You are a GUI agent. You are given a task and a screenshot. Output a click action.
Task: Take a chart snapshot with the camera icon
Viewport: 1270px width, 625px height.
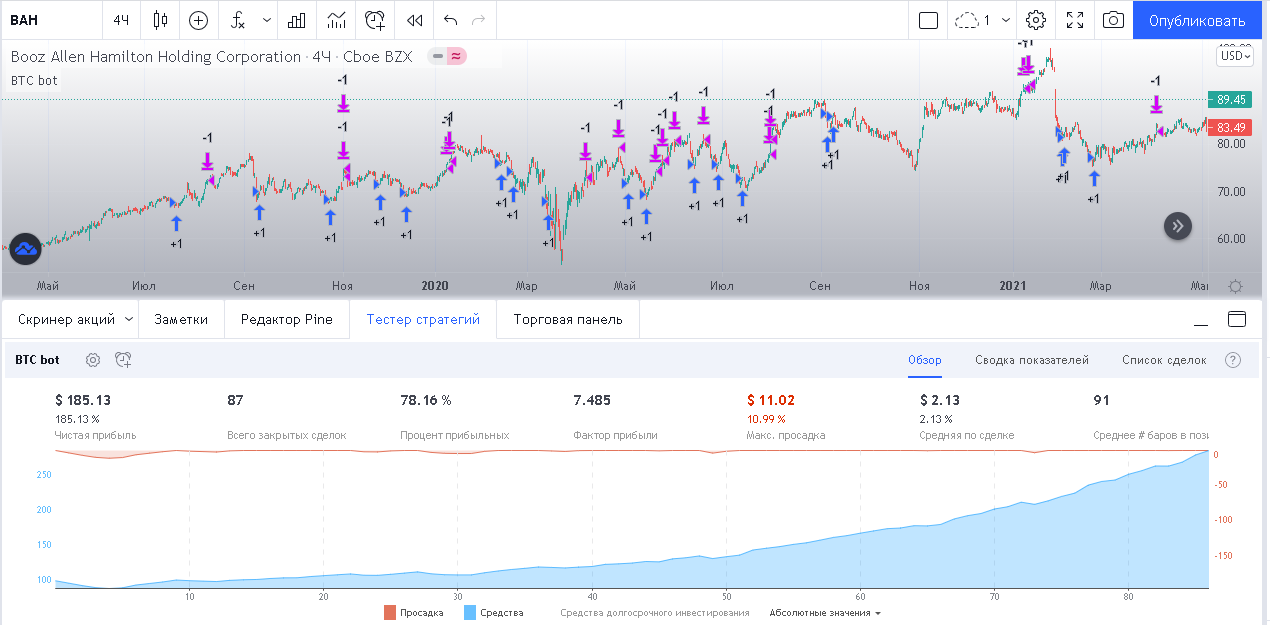click(1113, 20)
